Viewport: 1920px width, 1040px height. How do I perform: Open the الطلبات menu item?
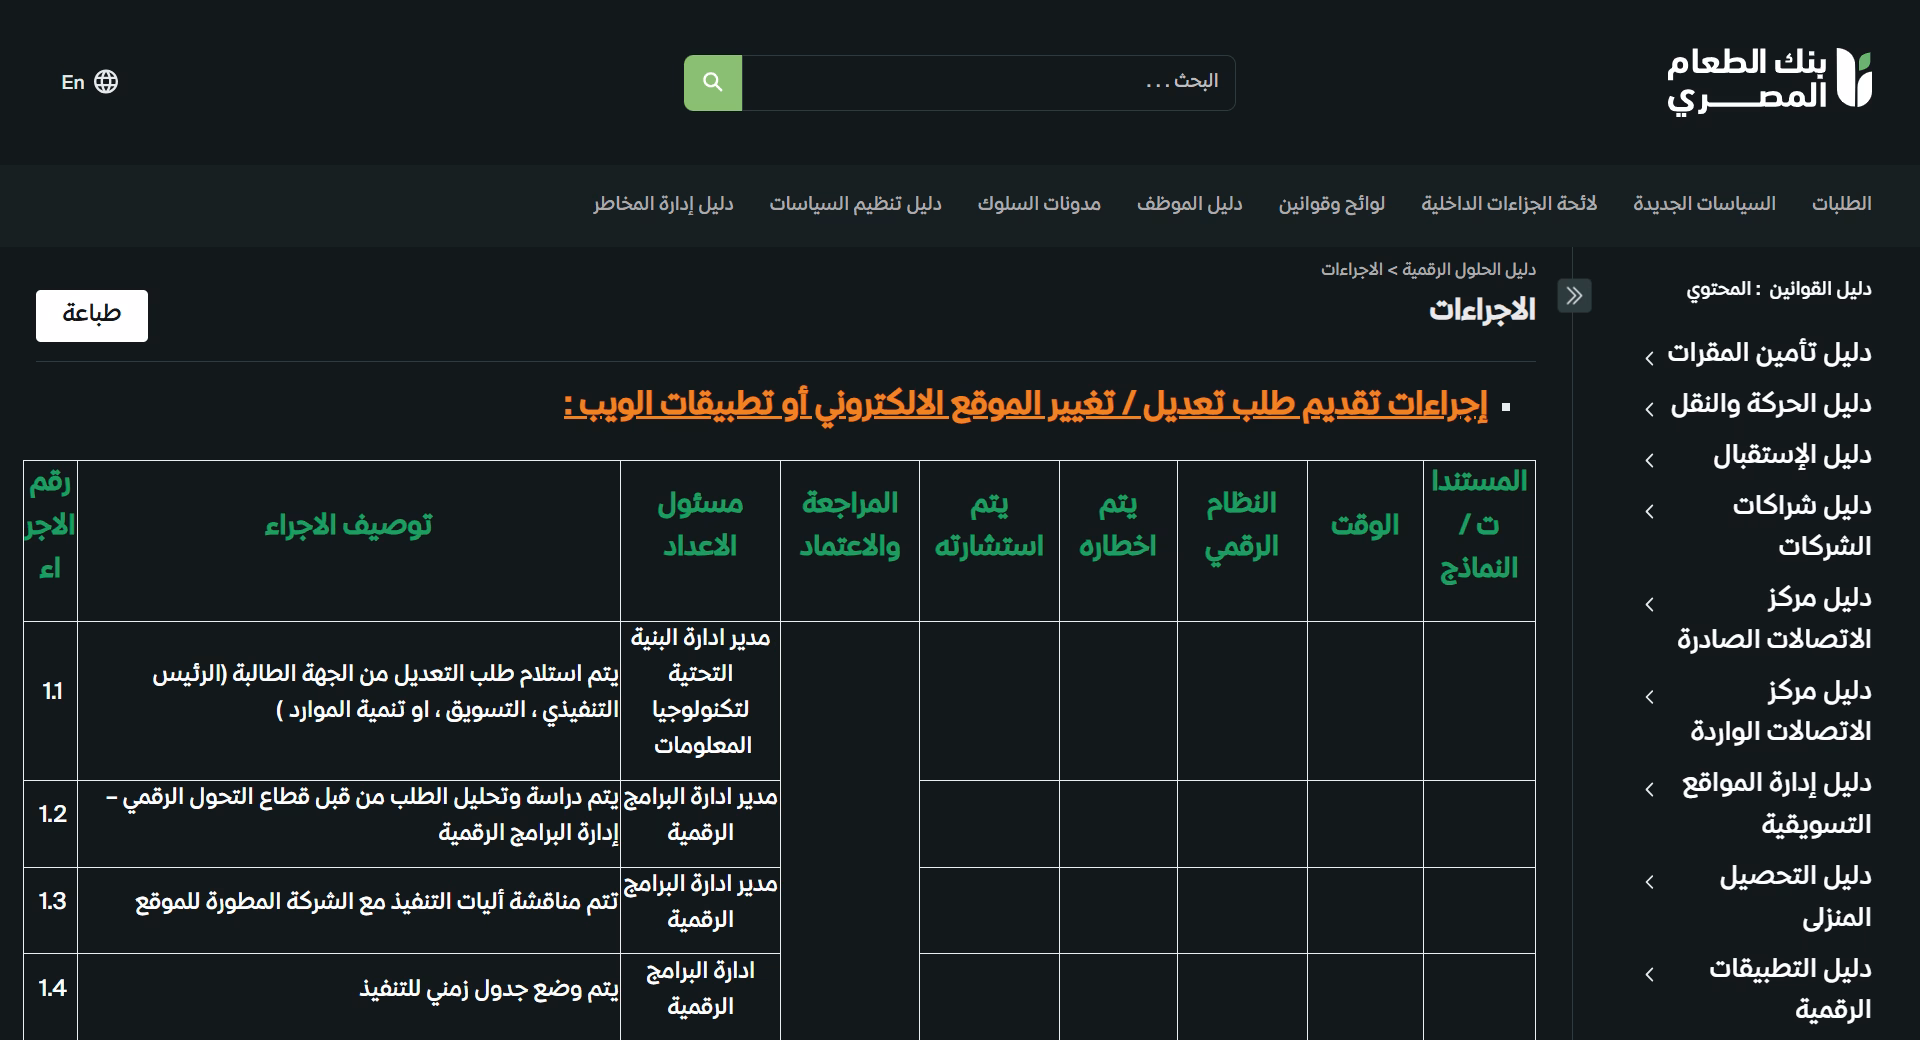click(1841, 204)
